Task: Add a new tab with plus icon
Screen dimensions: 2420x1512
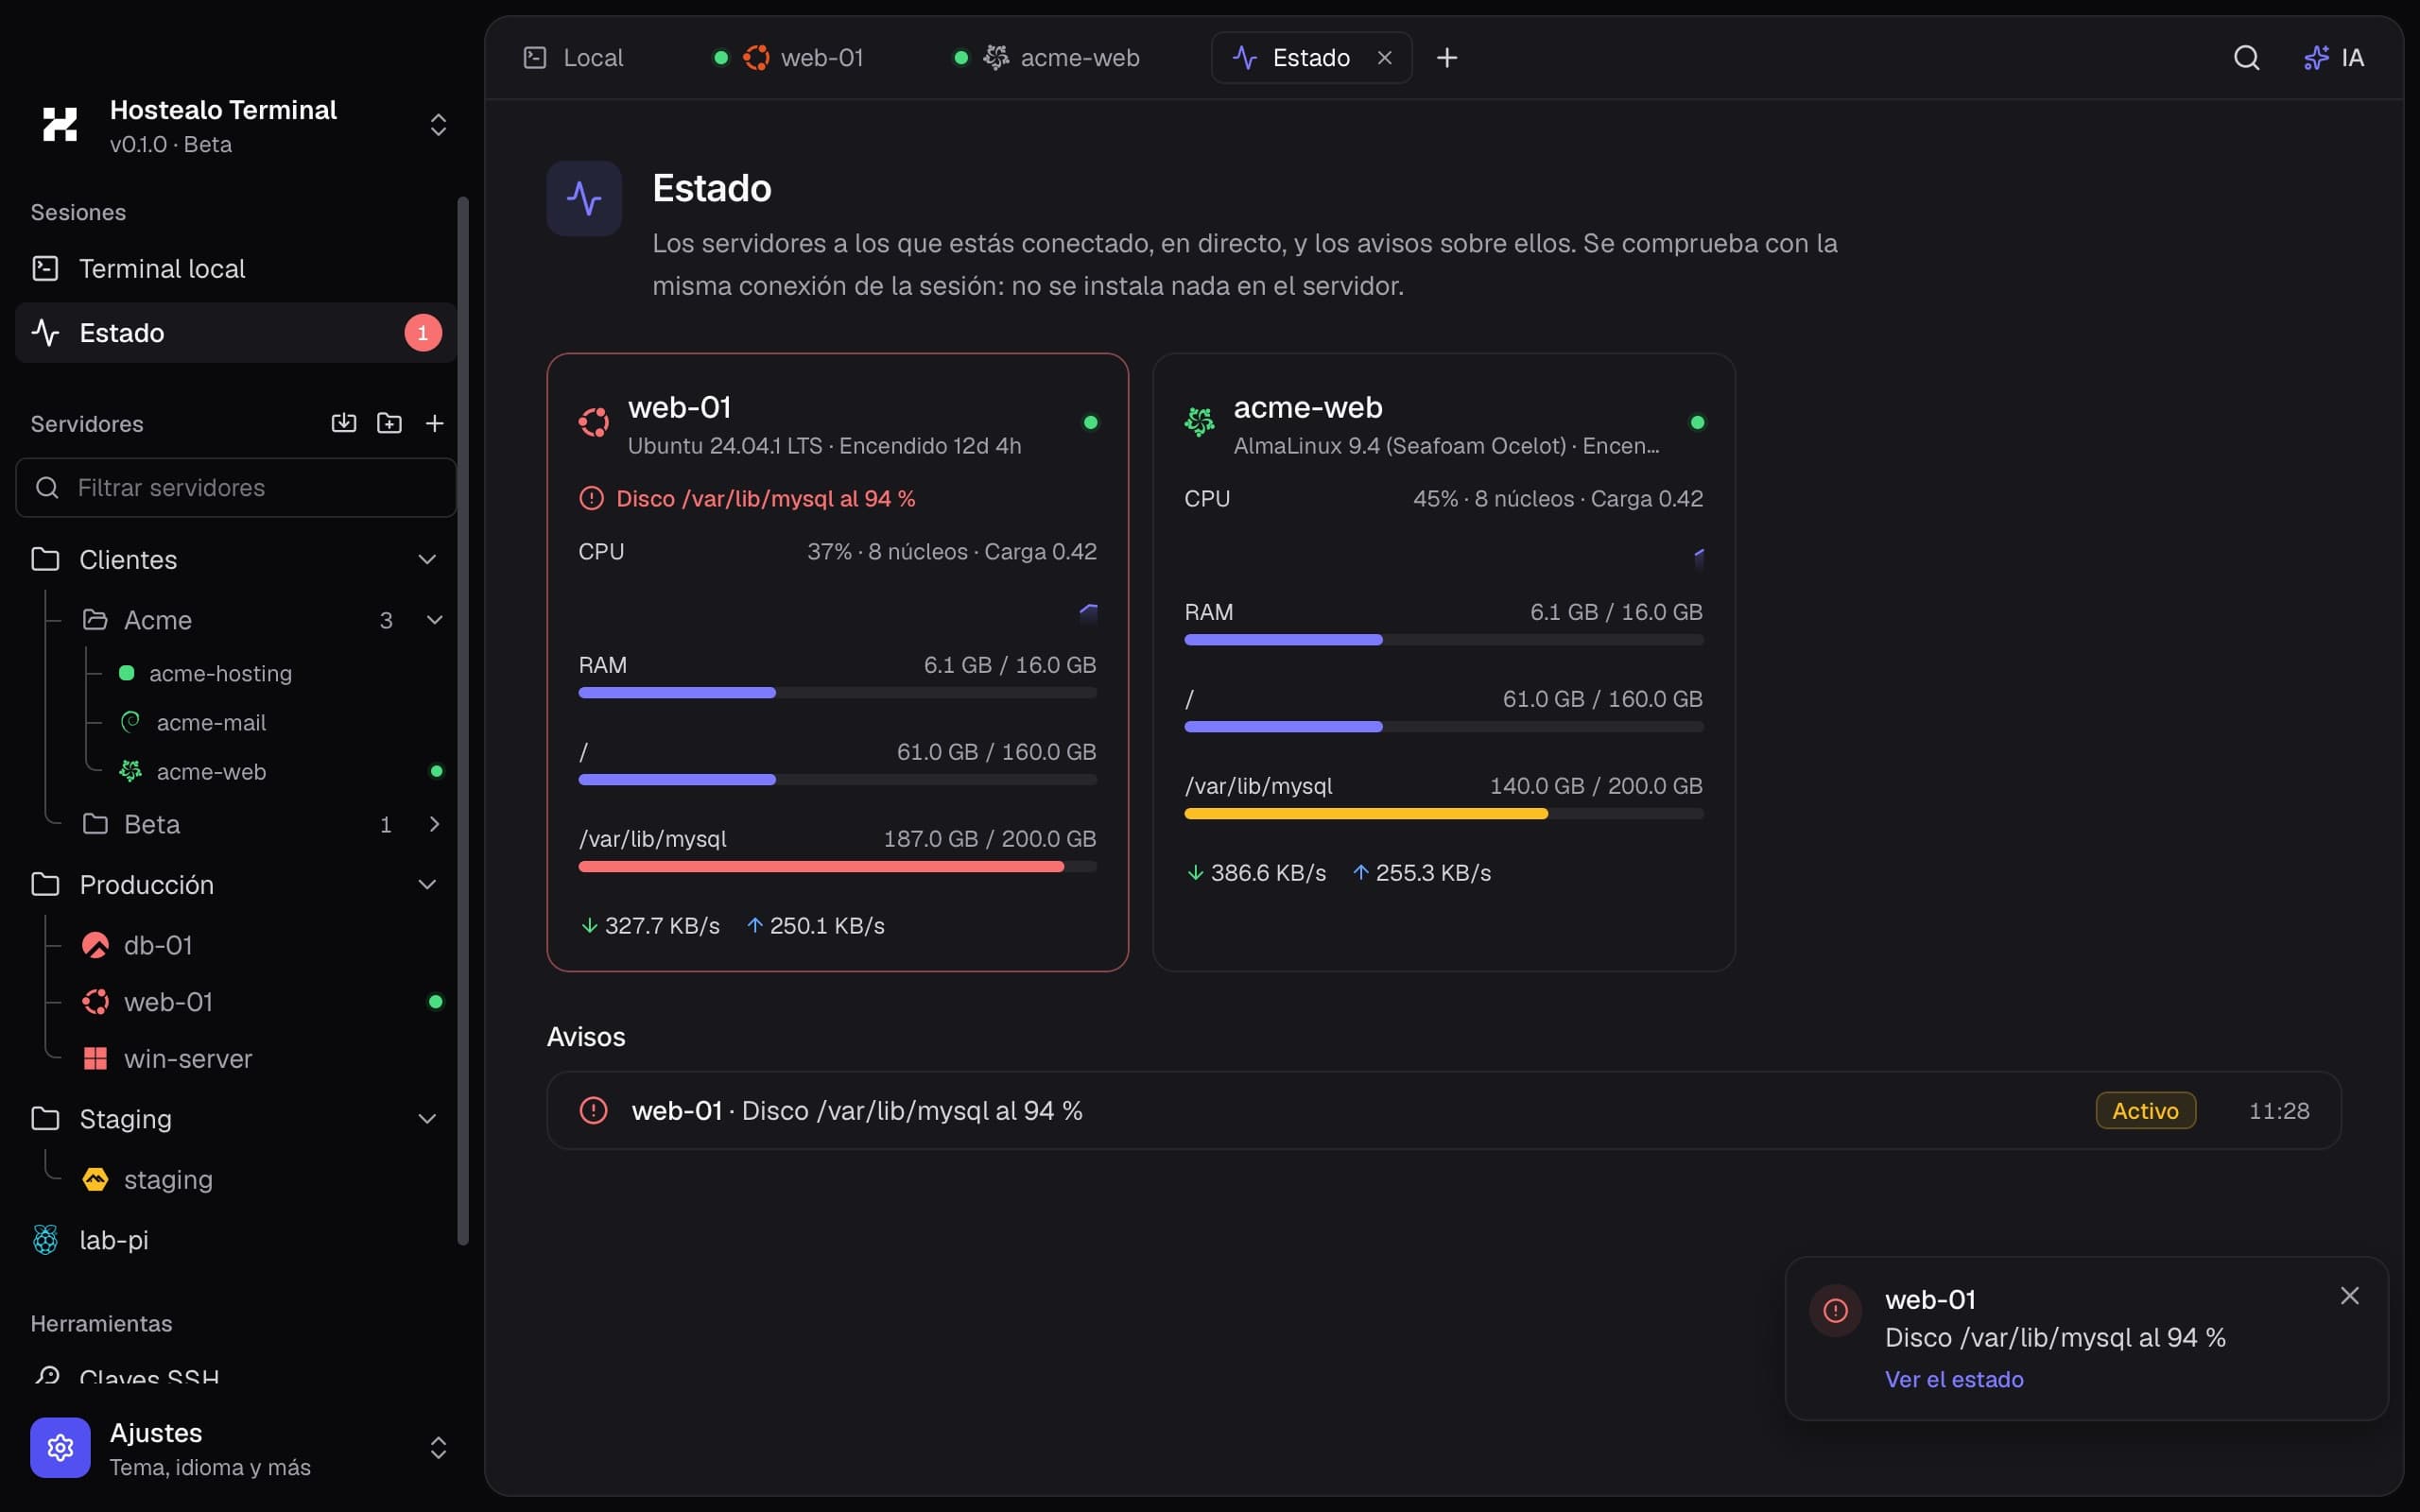Action: point(1446,58)
